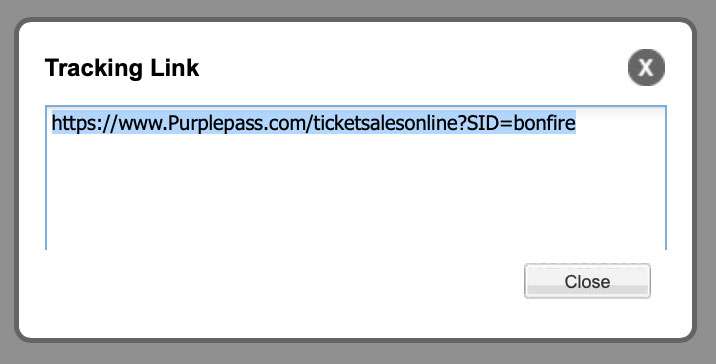Click the equals sign before bonfire
Viewport: 716px width, 364px height.
pyautogui.click(x=506, y=123)
